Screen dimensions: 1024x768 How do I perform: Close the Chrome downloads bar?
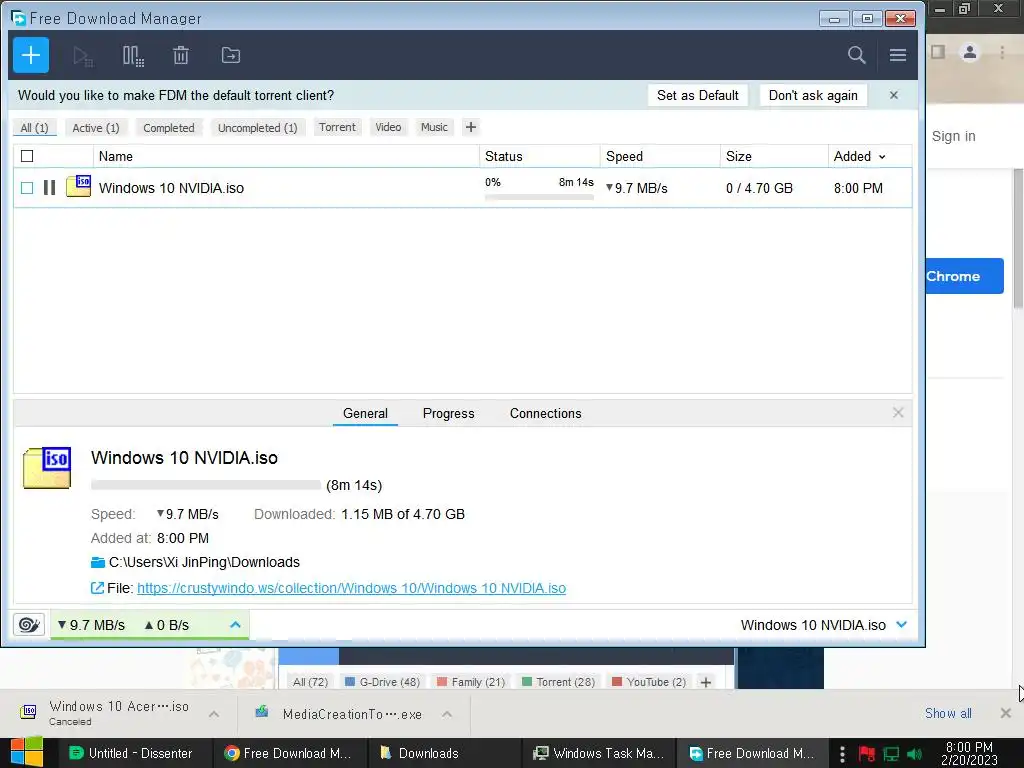click(x=1006, y=713)
